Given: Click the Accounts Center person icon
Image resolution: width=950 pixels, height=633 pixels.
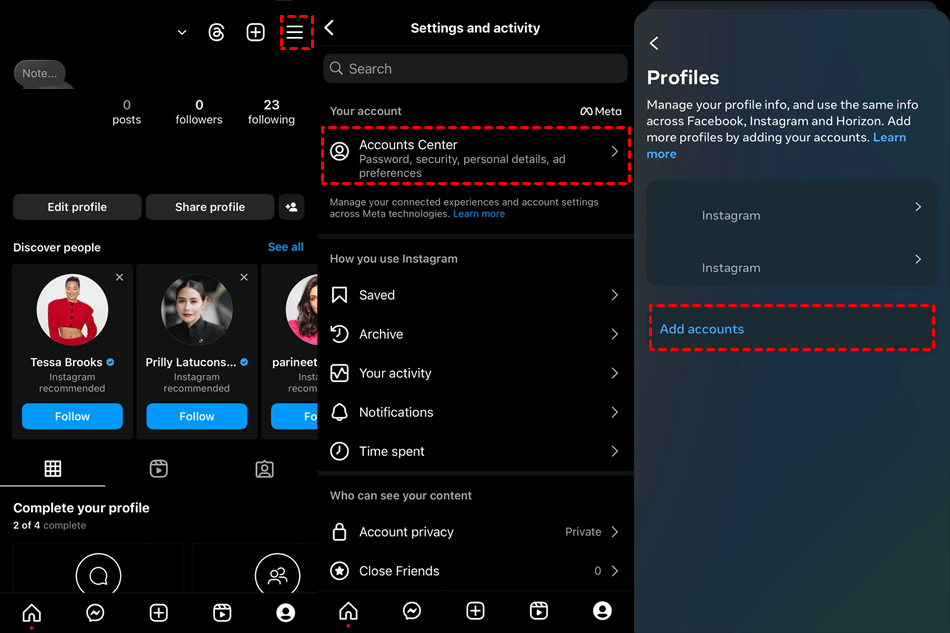Looking at the screenshot, I should click(339, 151).
